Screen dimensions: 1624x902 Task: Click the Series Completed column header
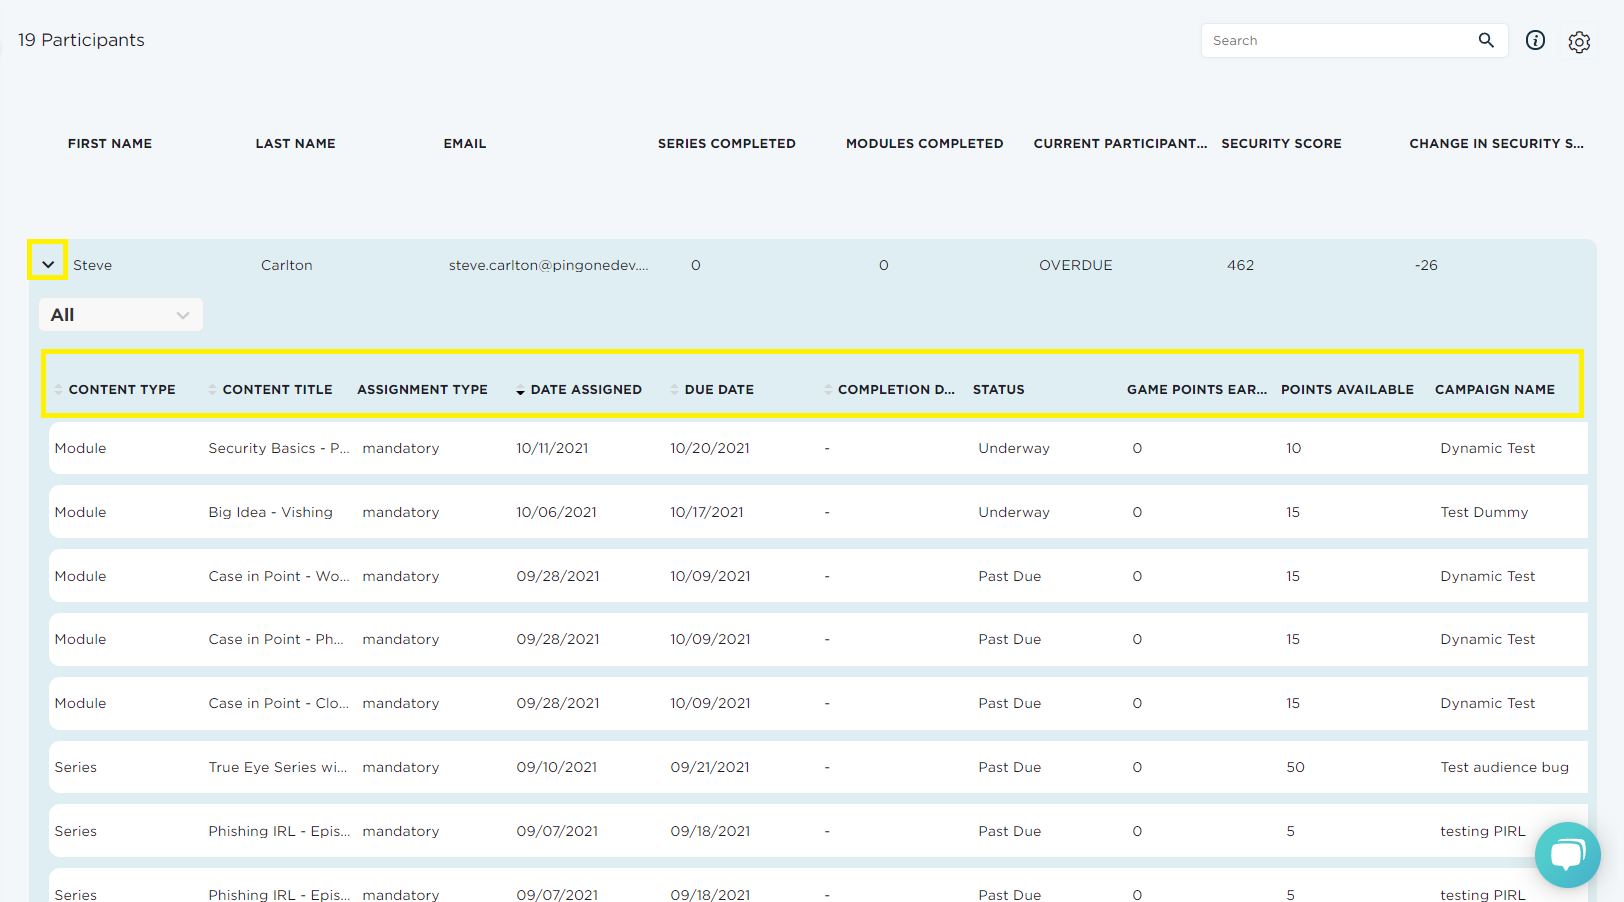[726, 144]
